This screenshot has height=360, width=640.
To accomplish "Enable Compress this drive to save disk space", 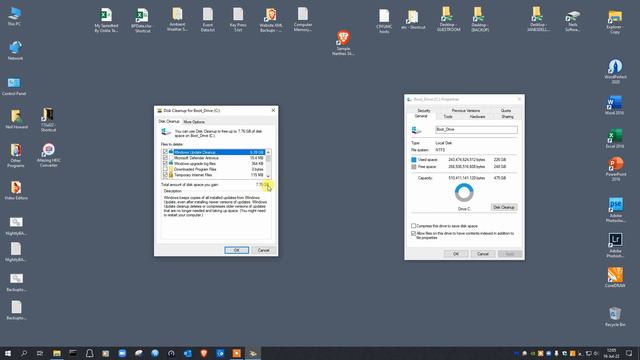I will tap(413, 226).
